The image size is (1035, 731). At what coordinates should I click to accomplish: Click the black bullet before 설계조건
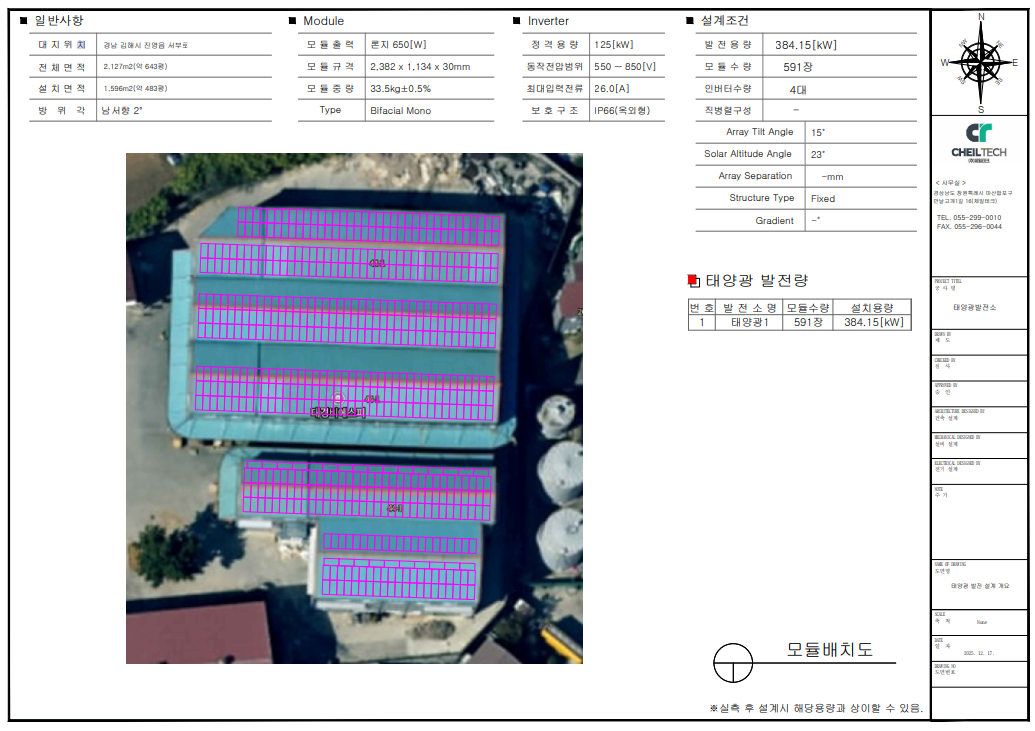click(x=689, y=21)
